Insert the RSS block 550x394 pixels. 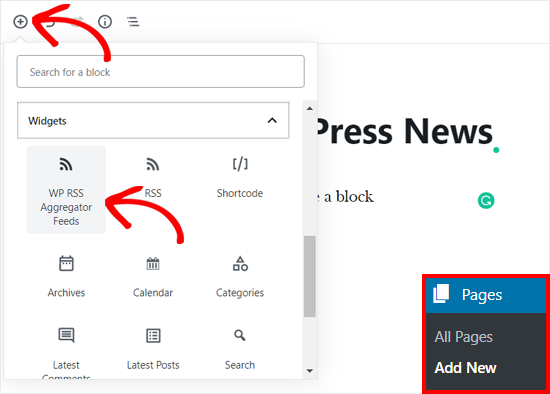(153, 178)
